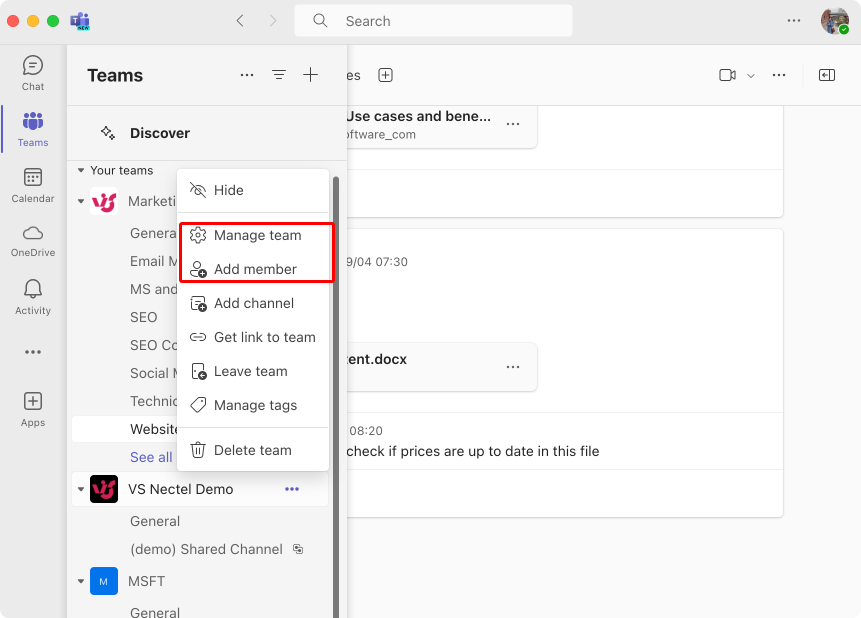Open the Chat section in sidebar
The image size is (861, 618).
pyautogui.click(x=33, y=73)
